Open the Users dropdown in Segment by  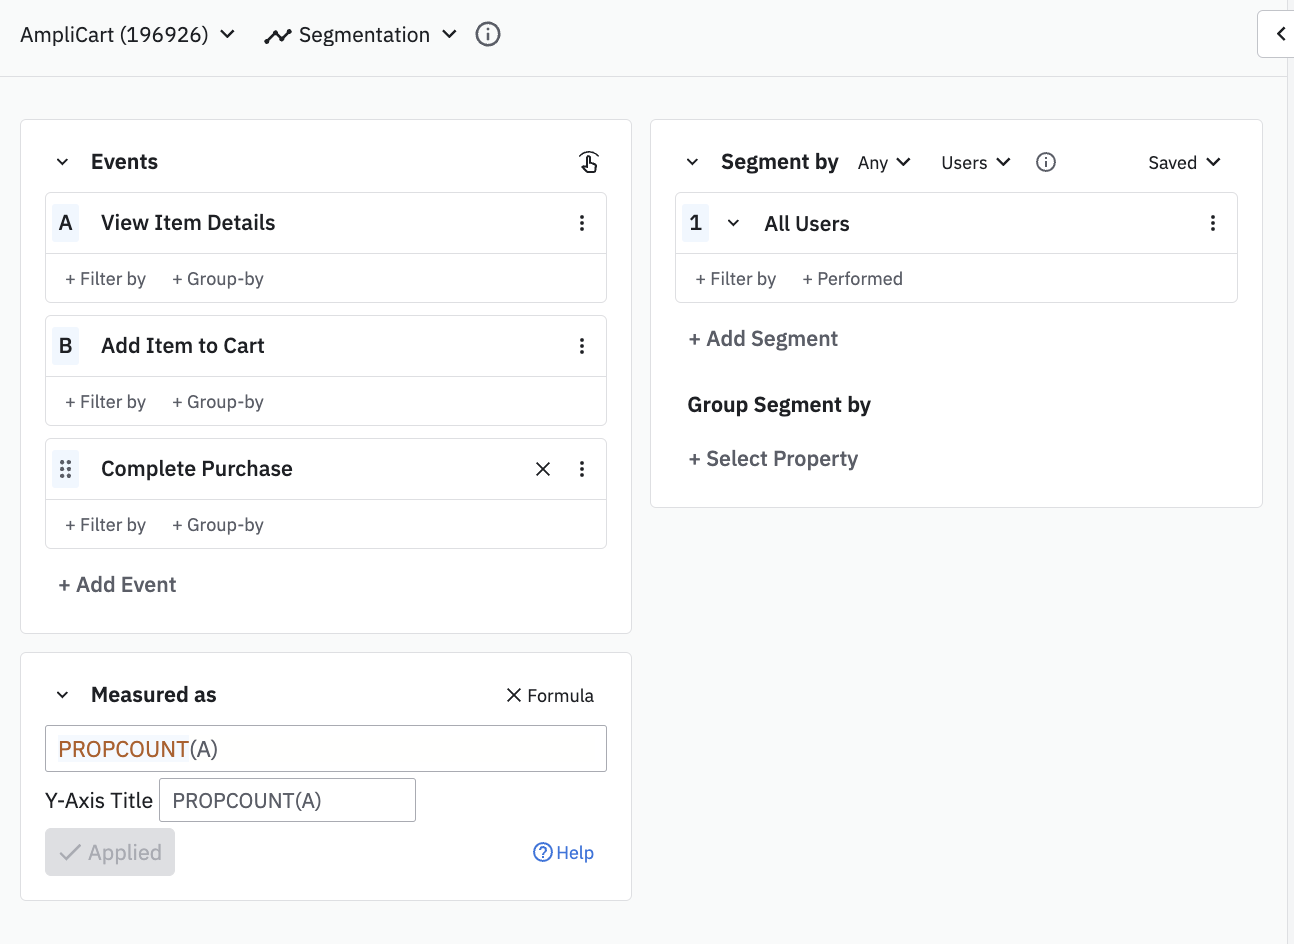pos(976,163)
